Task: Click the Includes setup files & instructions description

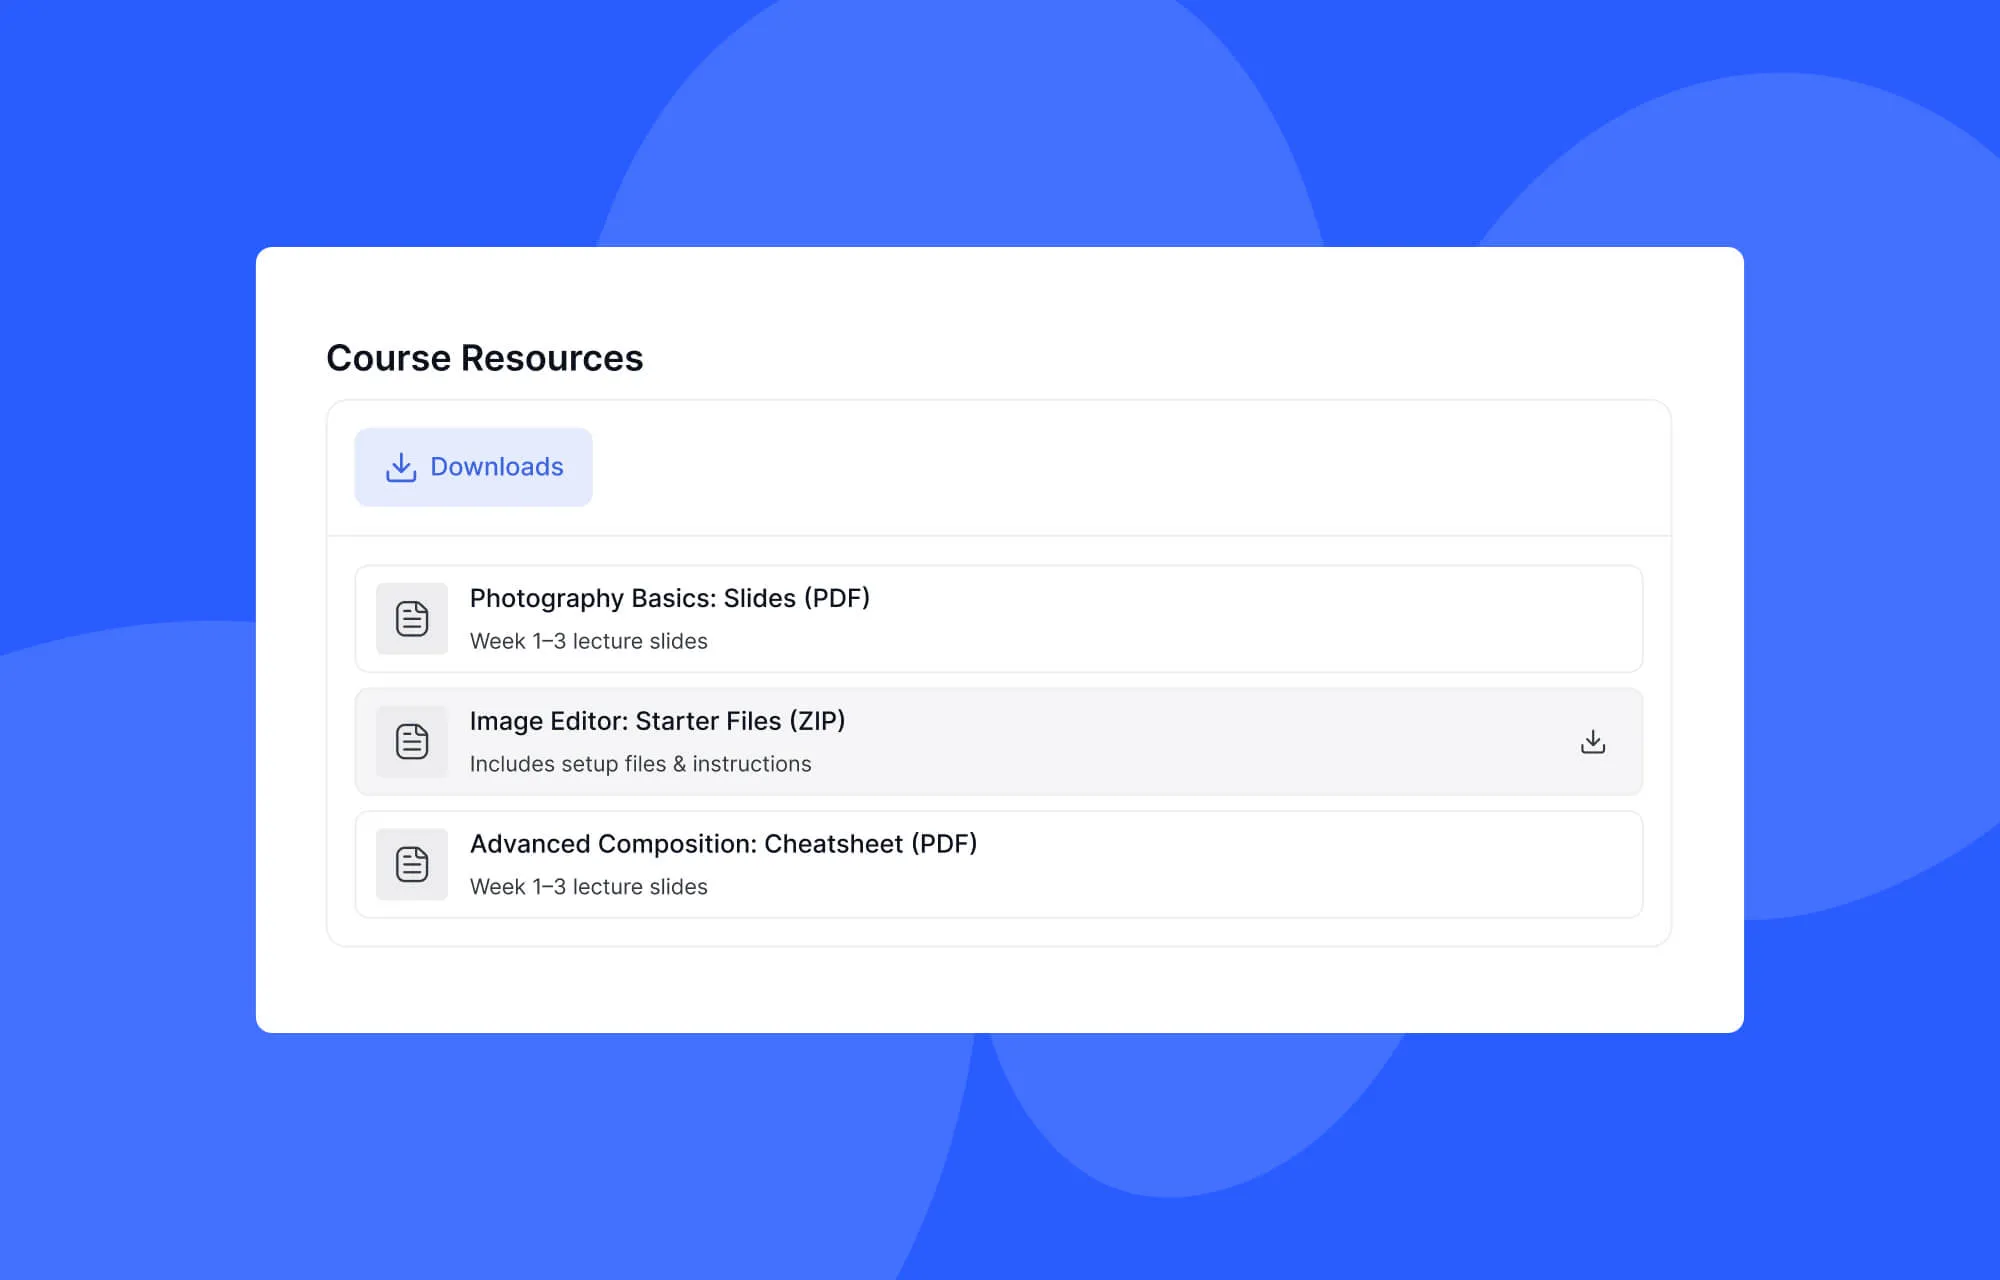Action: tap(639, 764)
